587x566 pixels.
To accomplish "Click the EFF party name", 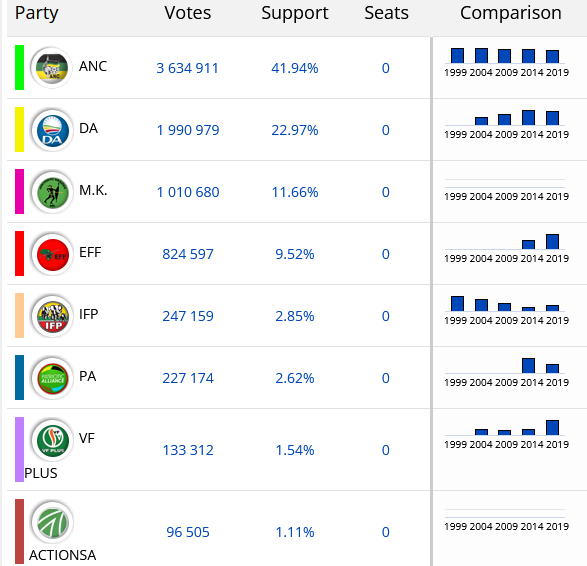I will (90, 252).
